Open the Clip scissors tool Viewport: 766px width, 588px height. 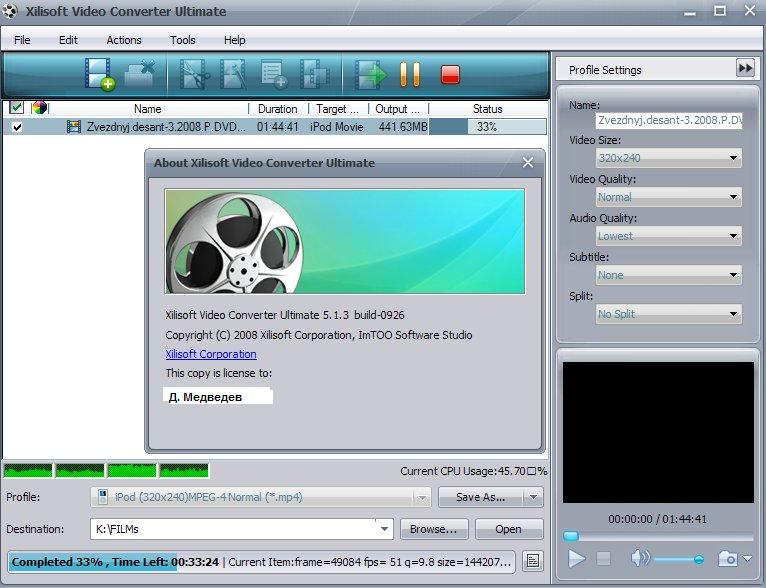tap(194, 74)
